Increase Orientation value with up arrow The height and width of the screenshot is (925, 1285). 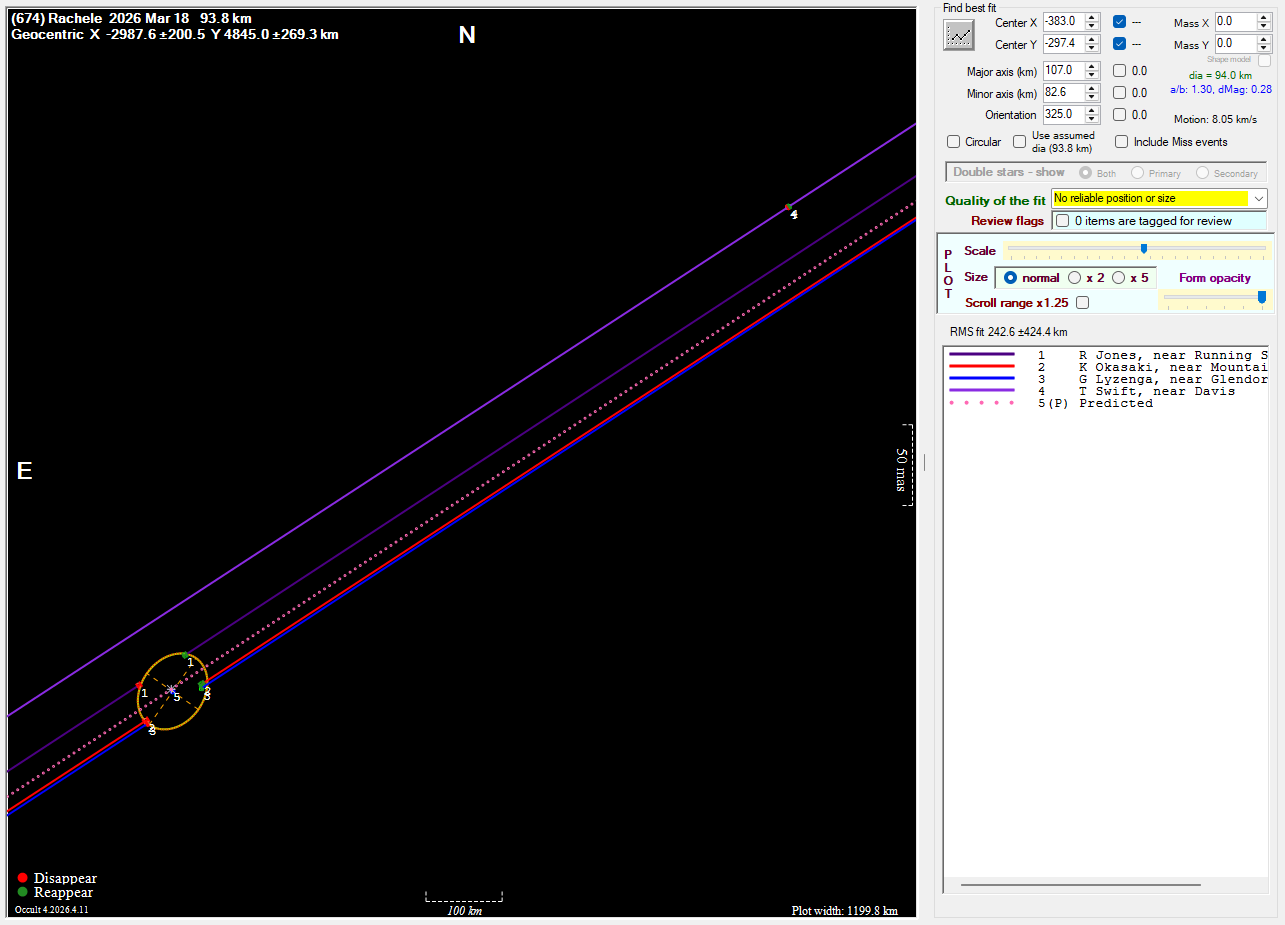click(x=1092, y=110)
